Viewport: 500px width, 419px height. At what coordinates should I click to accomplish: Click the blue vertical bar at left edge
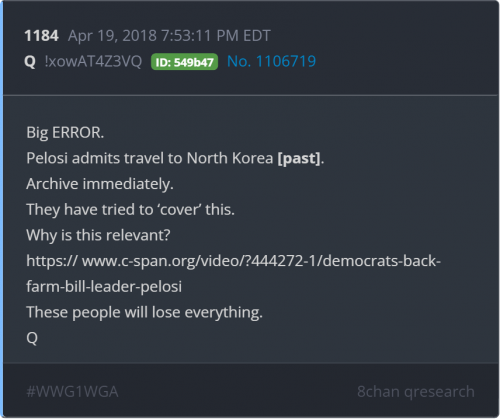point(2,209)
